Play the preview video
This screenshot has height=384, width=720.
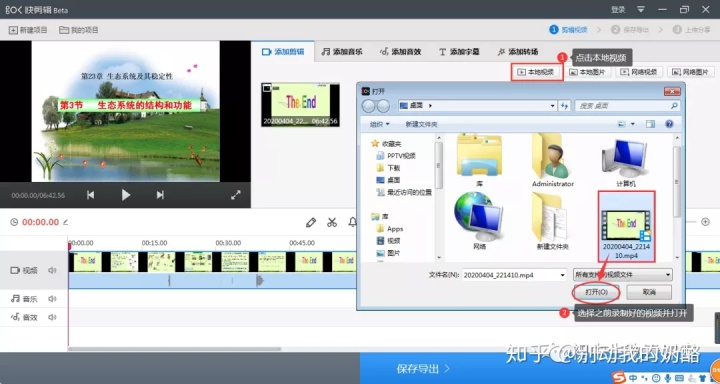pyautogui.click(x=125, y=195)
